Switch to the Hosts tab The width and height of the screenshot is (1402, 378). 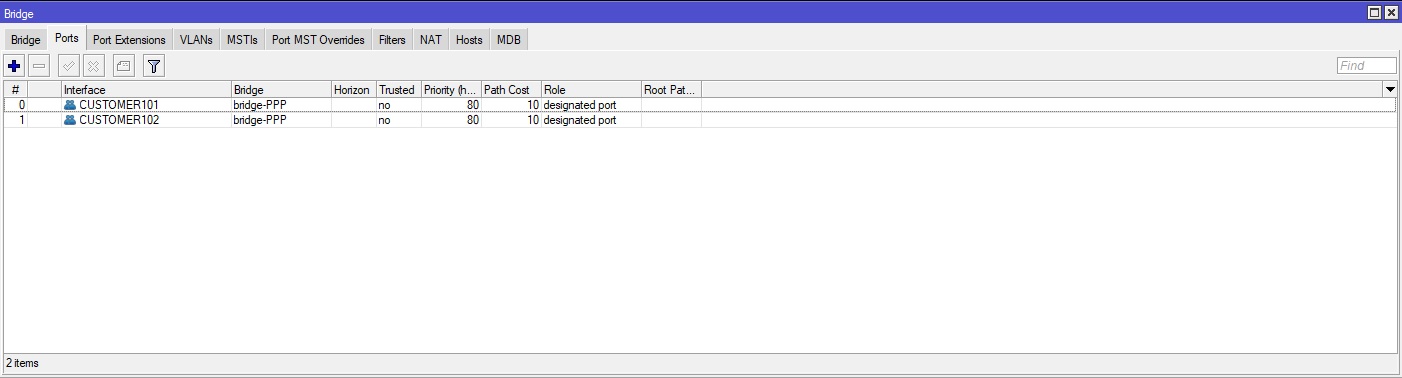[x=469, y=40]
